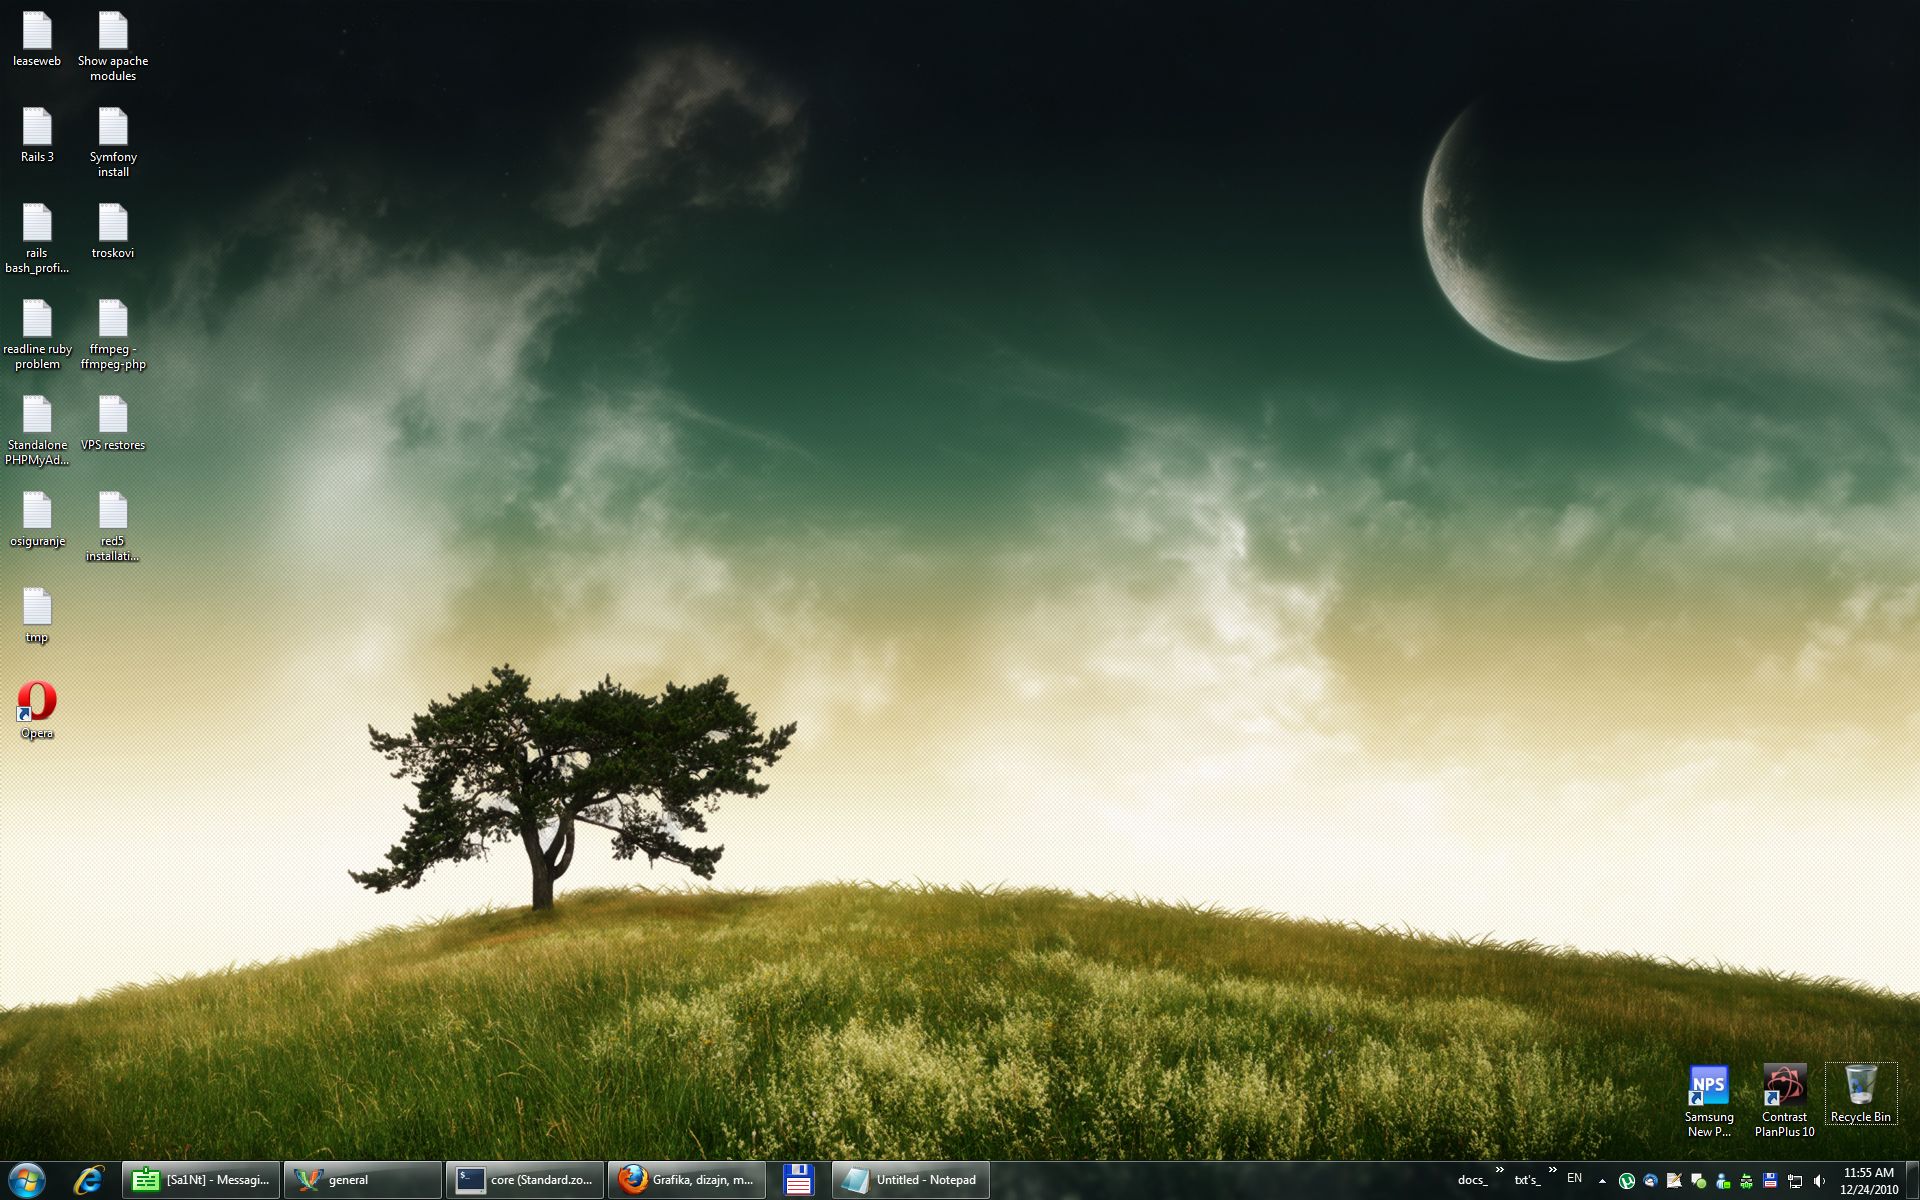Switch to the general taskbar window
The height and width of the screenshot is (1200, 1920).
click(x=363, y=1180)
